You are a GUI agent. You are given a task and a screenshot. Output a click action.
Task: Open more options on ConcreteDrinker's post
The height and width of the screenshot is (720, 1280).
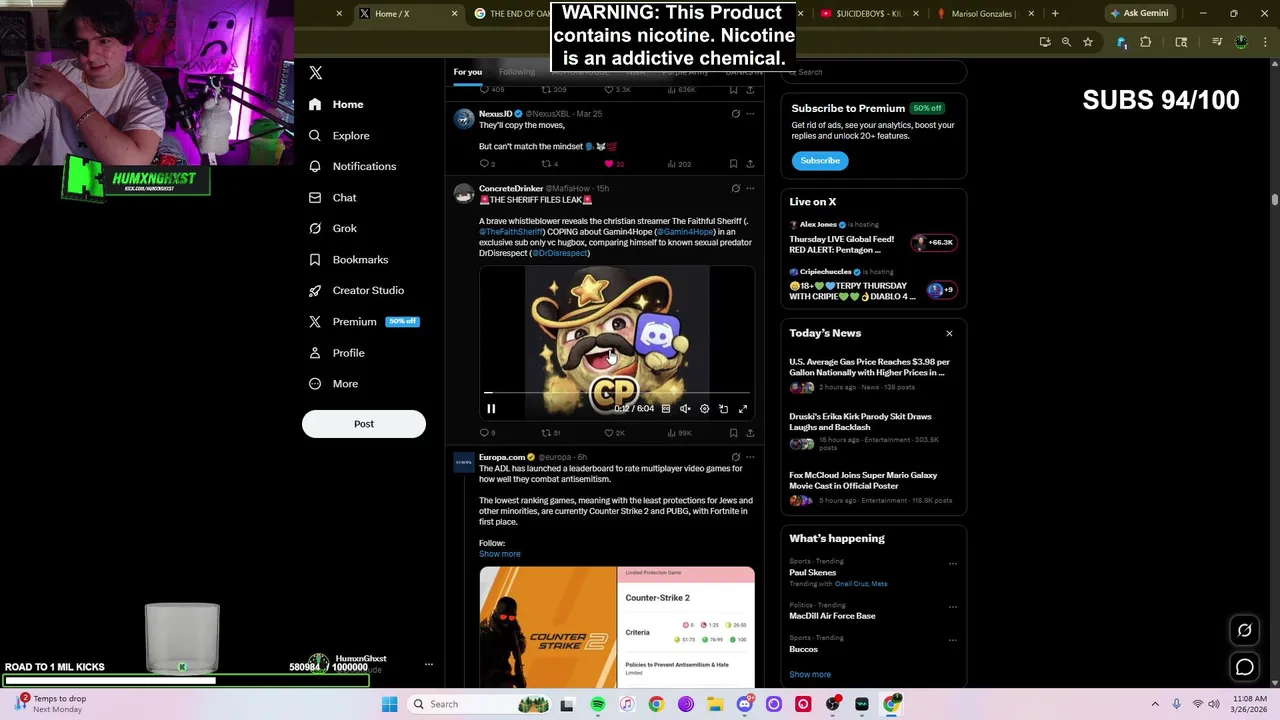click(x=750, y=188)
